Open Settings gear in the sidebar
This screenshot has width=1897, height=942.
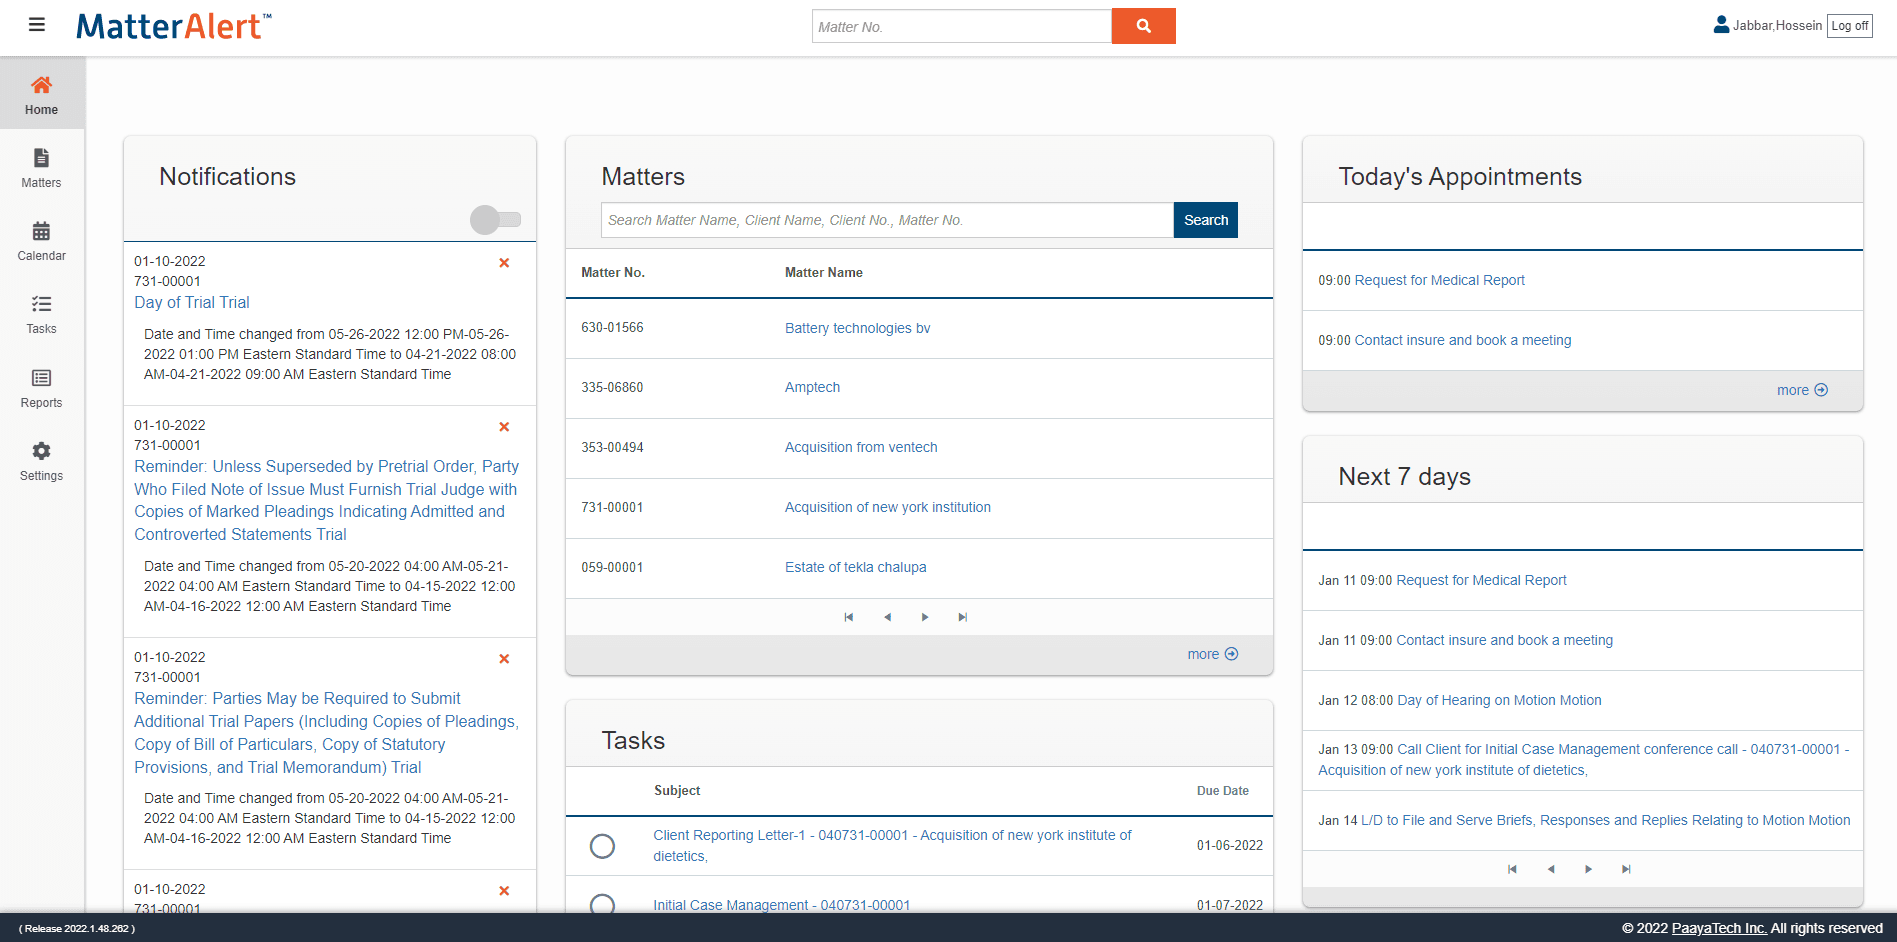[41, 461]
